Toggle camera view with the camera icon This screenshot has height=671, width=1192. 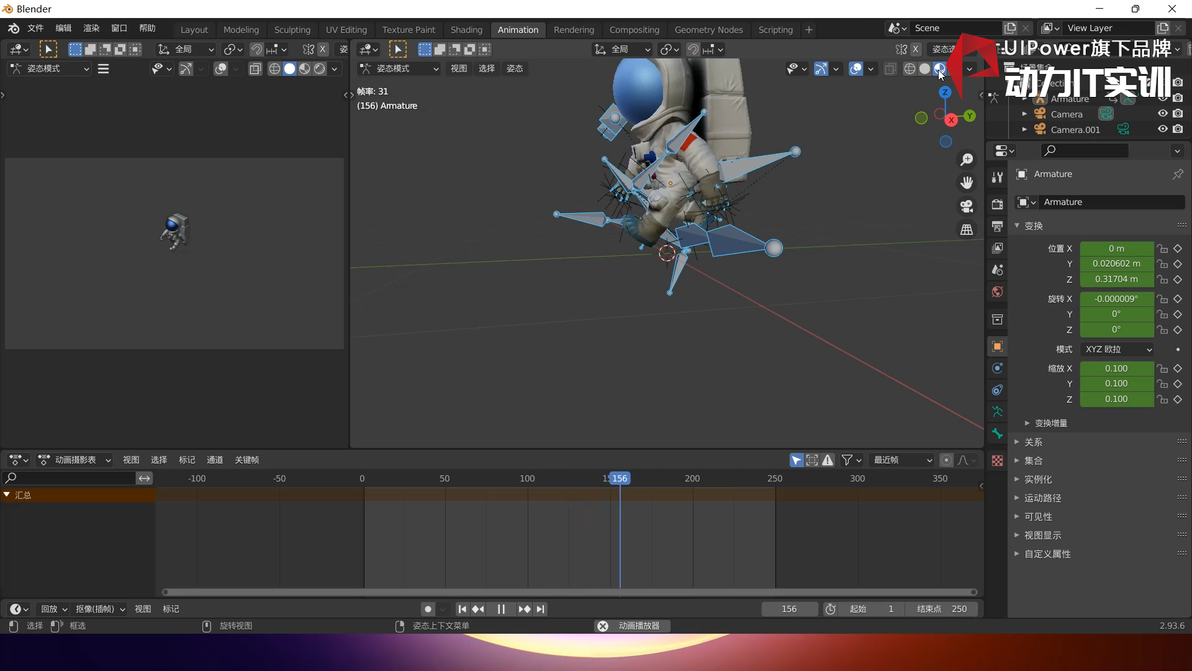click(x=966, y=206)
